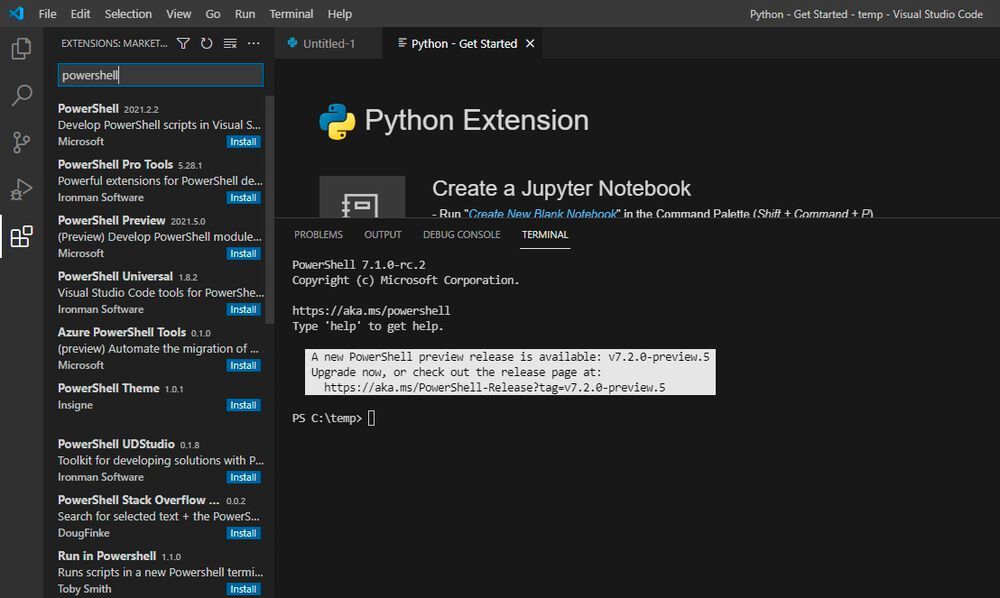Image resolution: width=1000 pixels, height=598 pixels.
Task: Install Run in Powershell extension
Action: [x=243, y=589]
